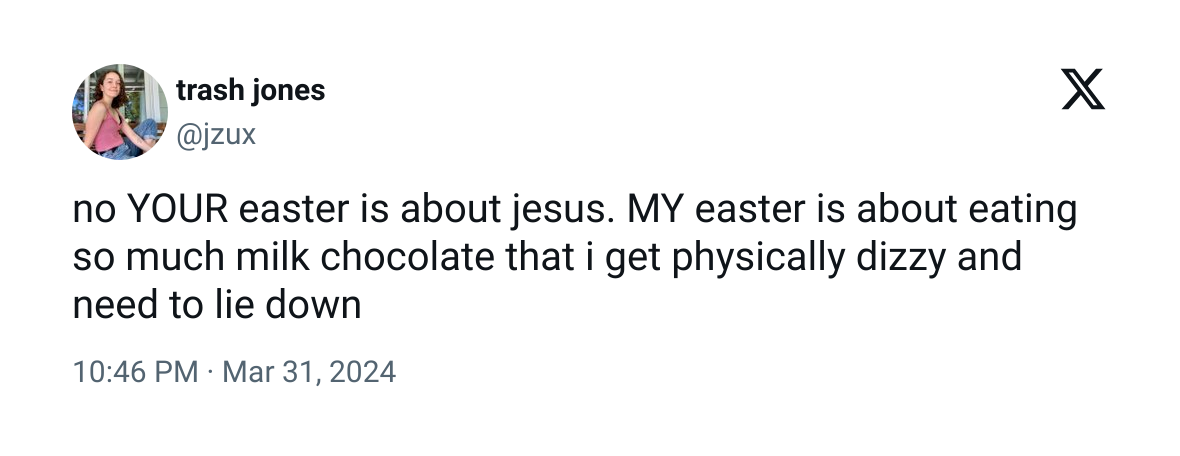The height and width of the screenshot is (456, 1180).
Task: Click the X logo icon
Action: (1082, 93)
